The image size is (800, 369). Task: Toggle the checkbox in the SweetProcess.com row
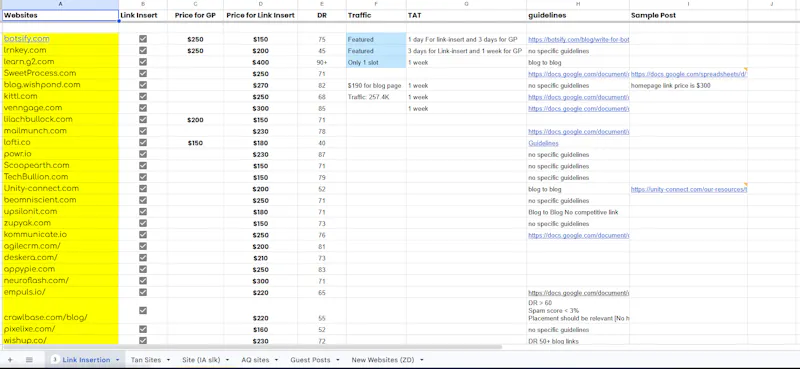[143, 73]
